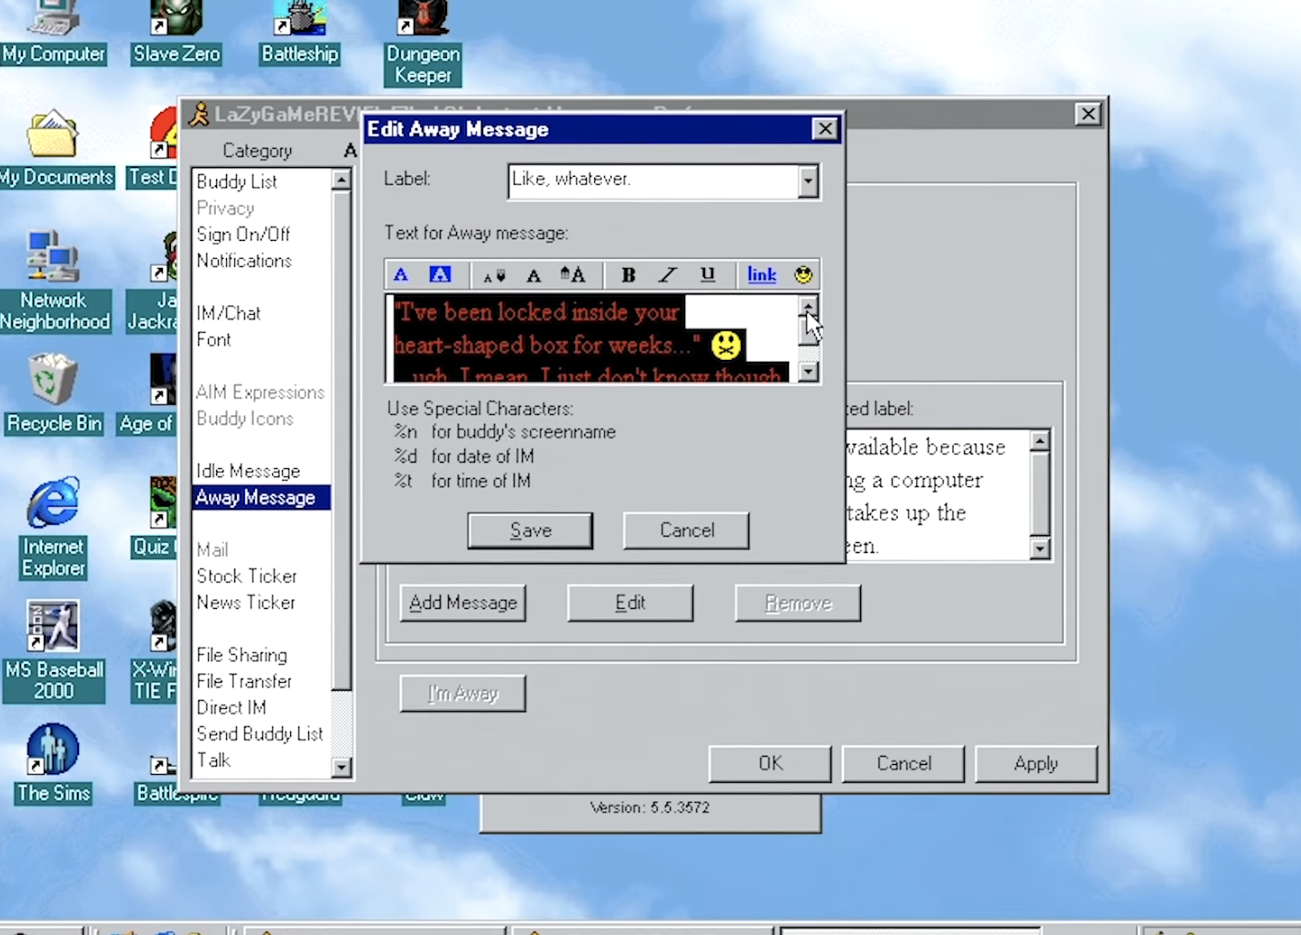Image resolution: width=1301 pixels, height=935 pixels.
Task: Toggle italic formatting
Action: click(667, 275)
